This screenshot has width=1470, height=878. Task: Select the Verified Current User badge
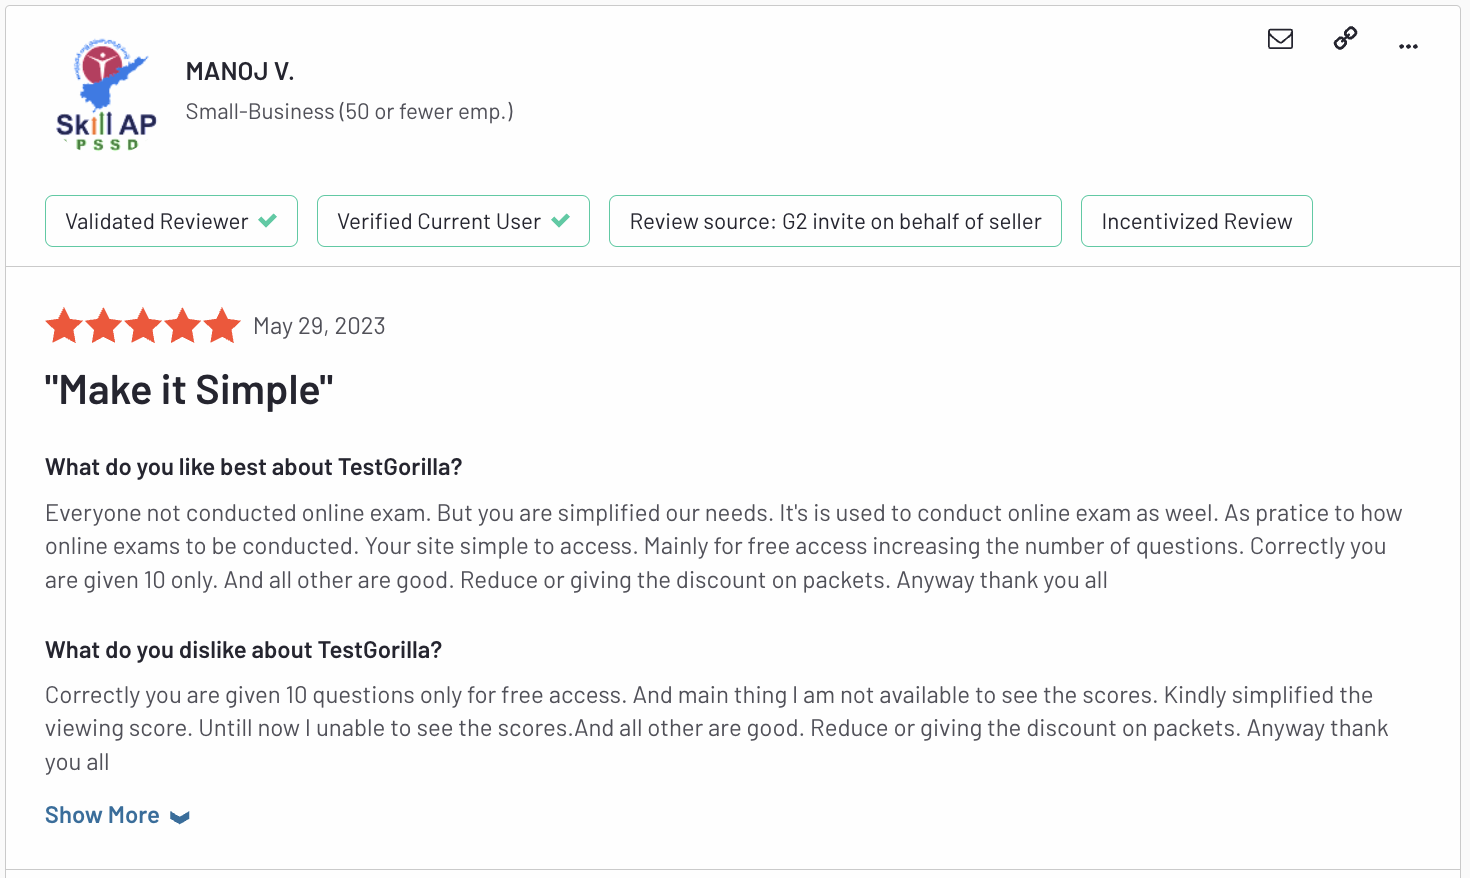[x=453, y=221]
